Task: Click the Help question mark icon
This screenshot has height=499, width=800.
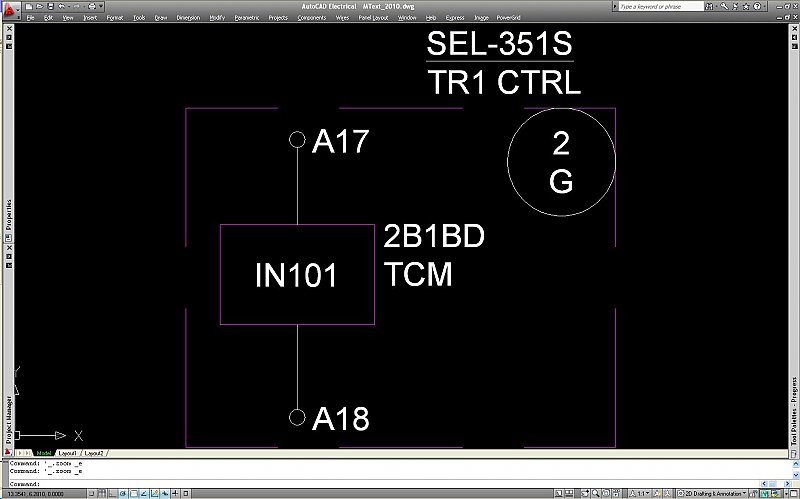Action: coord(757,7)
